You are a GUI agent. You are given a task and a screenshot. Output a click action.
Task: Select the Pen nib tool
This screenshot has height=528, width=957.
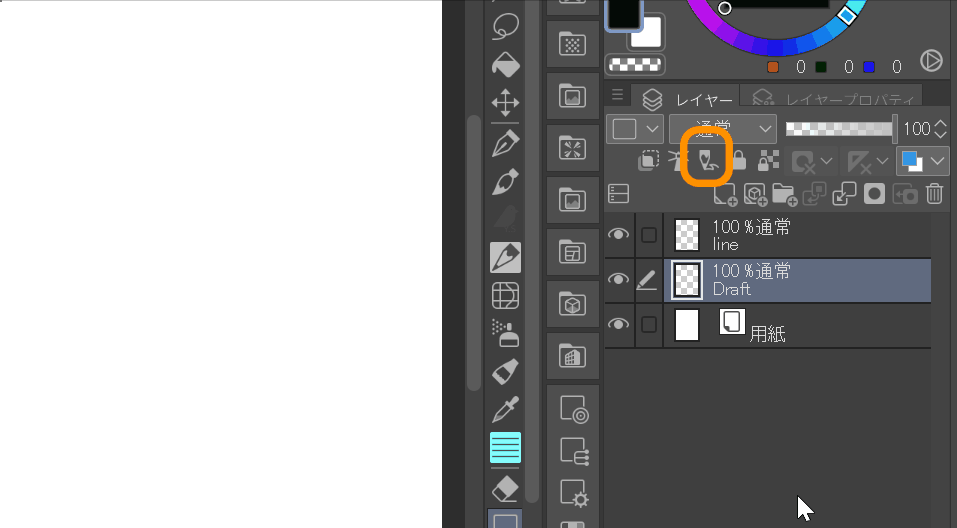505,144
